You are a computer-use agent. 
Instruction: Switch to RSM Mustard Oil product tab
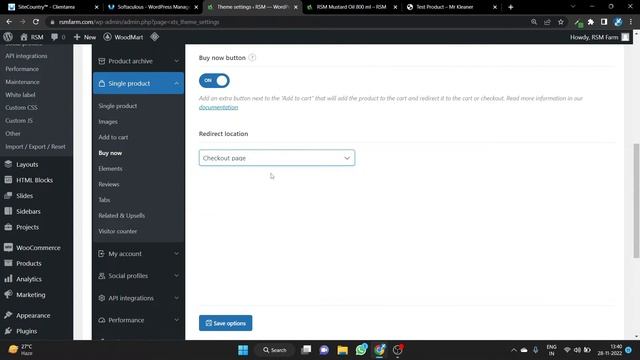[351, 7]
